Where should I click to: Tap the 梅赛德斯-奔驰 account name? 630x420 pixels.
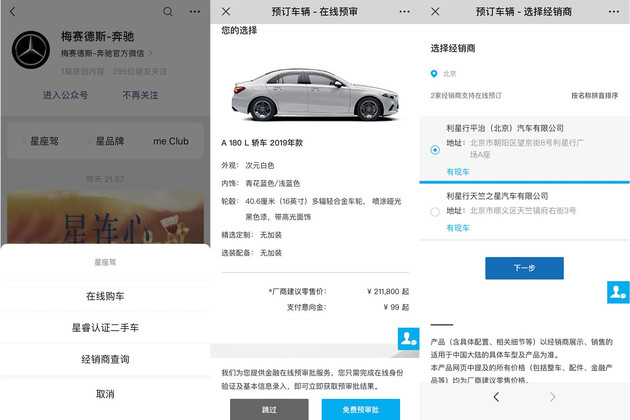(98, 37)
